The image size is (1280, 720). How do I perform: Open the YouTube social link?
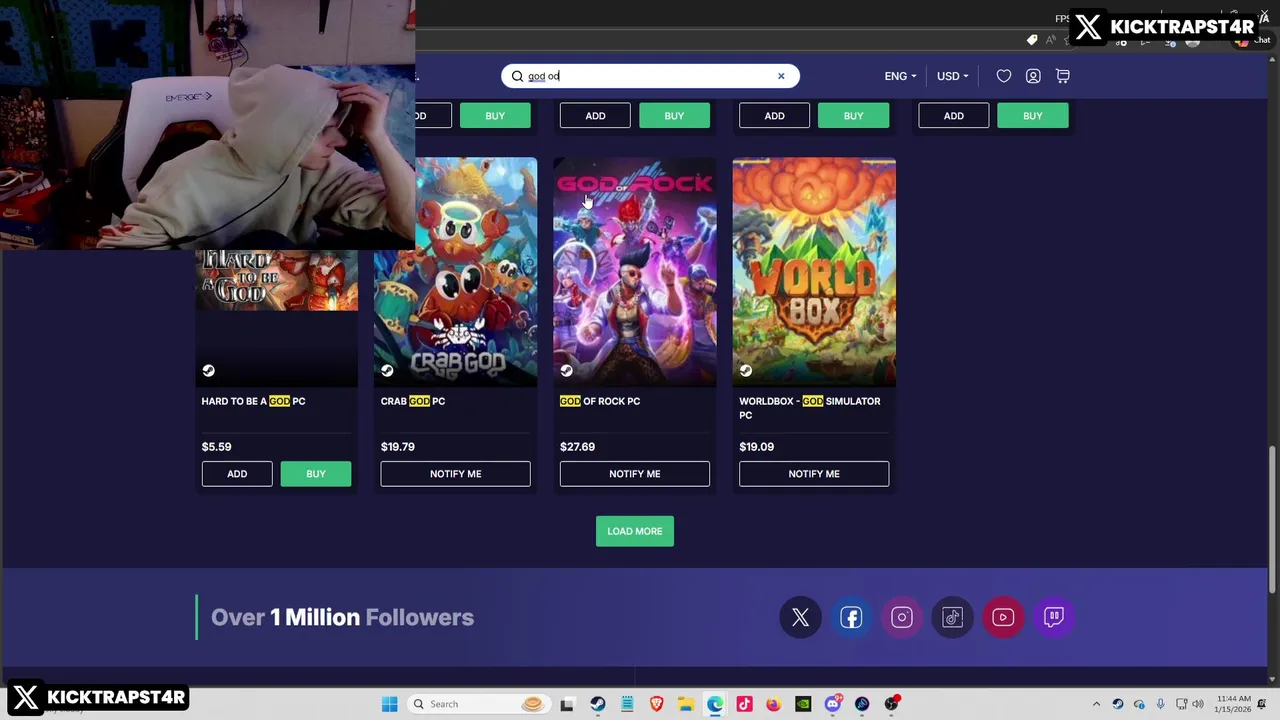[x=1003, y=617]
